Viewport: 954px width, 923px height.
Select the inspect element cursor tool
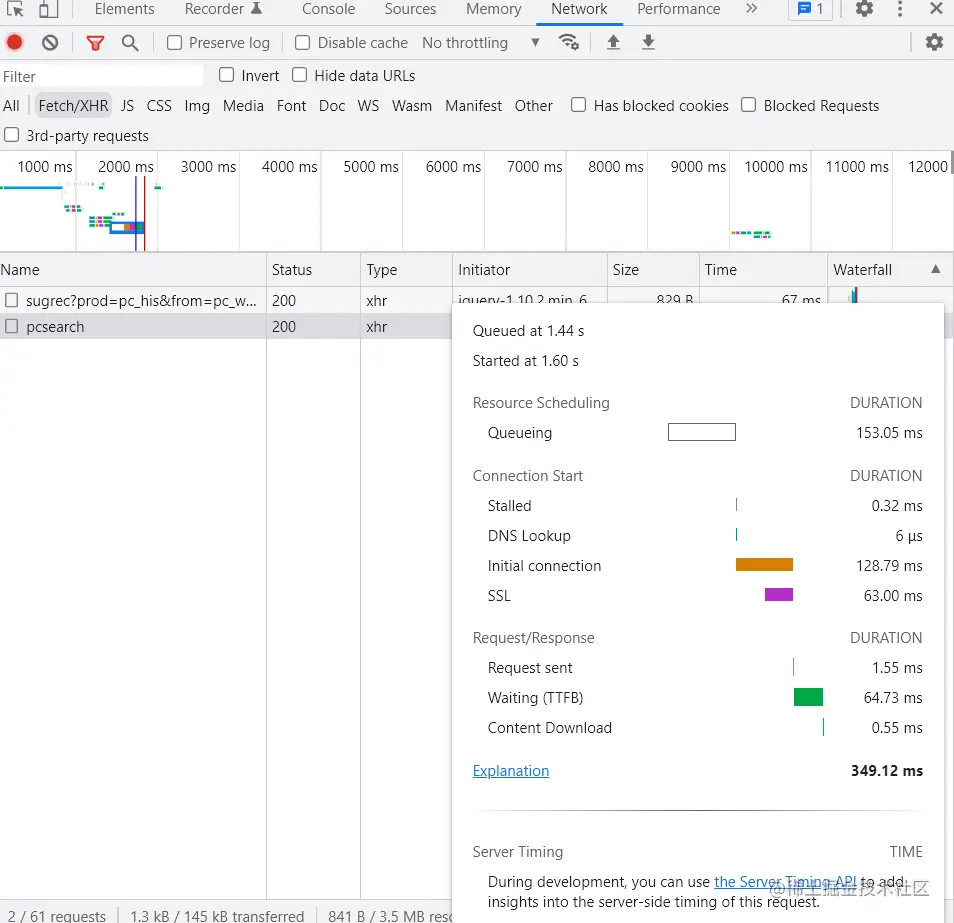[14, 9]
